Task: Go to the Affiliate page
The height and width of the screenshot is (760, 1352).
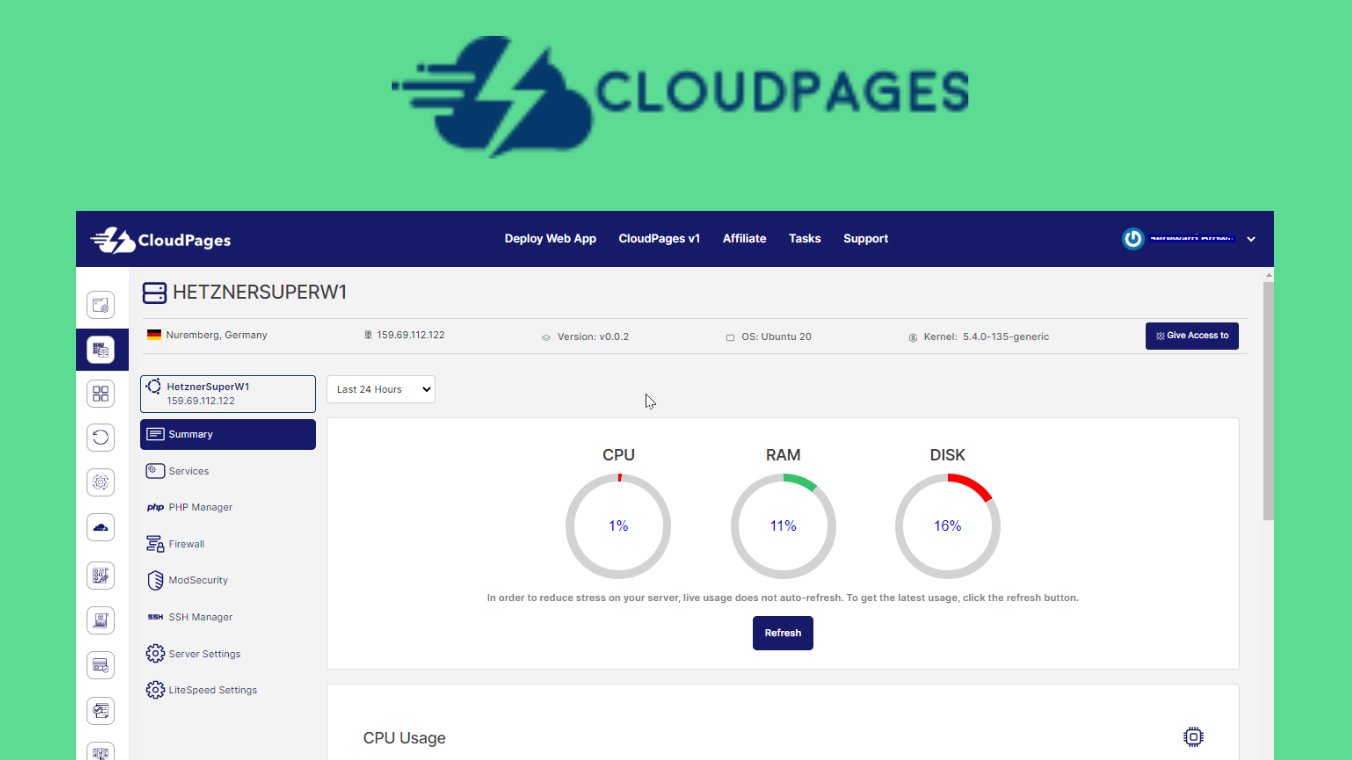Action: [x=745, y=239]
